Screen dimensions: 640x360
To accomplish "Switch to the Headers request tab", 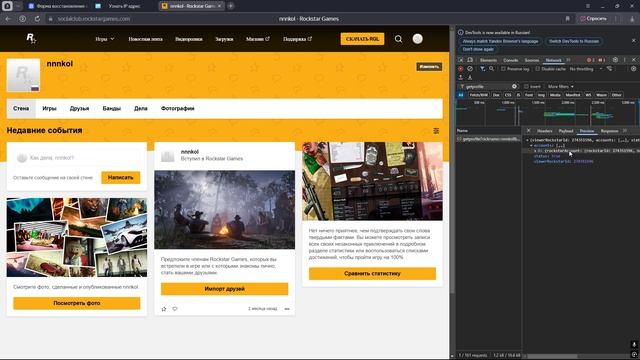I will pyautogui.click(x=544, y=131).
